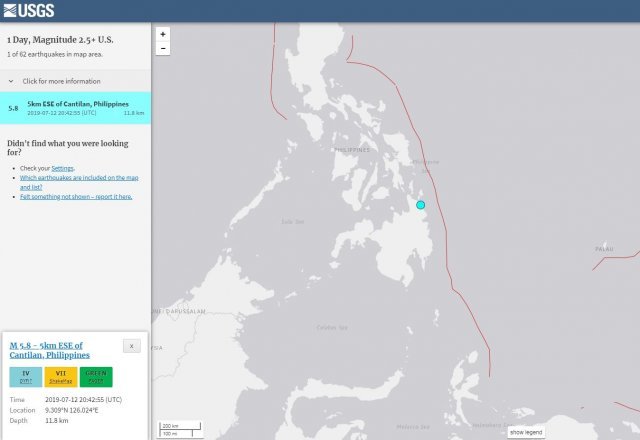Screen dimensions: 640x440
Task: Open the ShakeMap VII badge
Action: click(x=61, y=376)
